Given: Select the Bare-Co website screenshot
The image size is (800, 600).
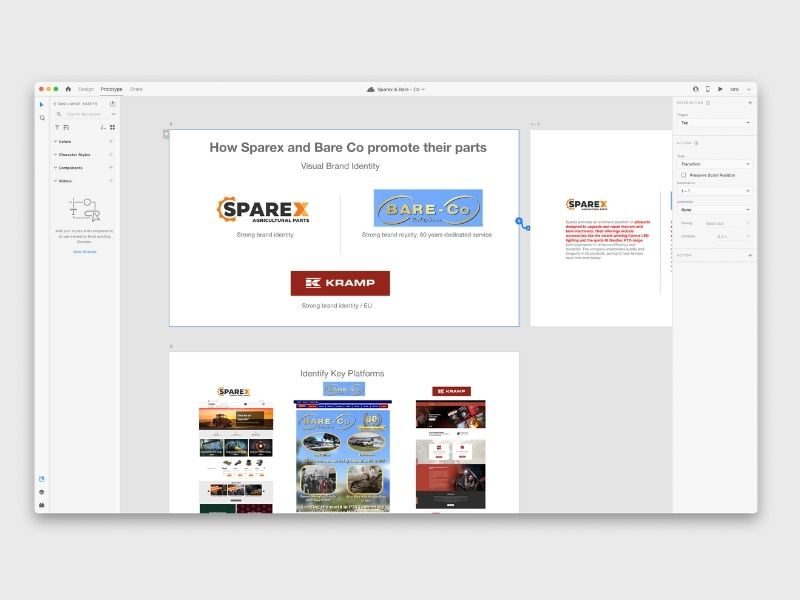Looking at the screenshot, I should tap(343, 456).
